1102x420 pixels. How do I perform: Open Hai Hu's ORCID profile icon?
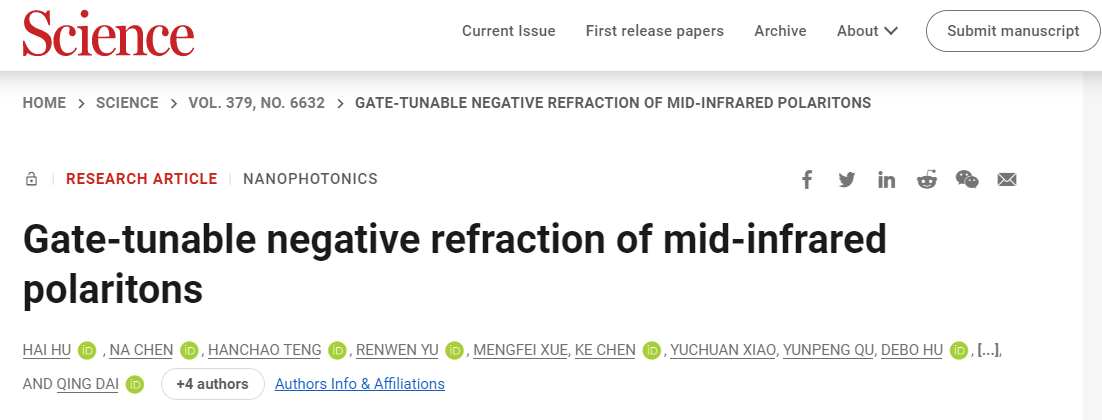pos(87,350)
